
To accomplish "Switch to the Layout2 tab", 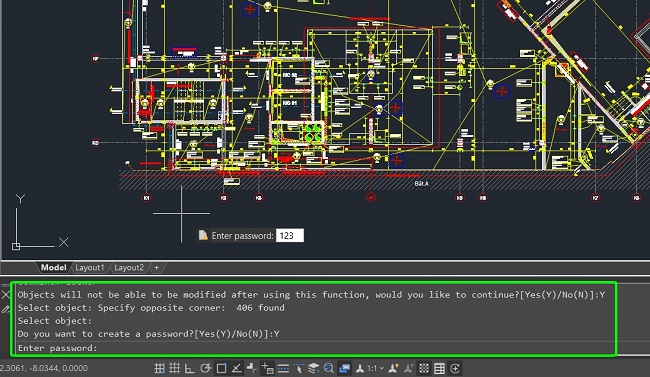I will (129, 268).
